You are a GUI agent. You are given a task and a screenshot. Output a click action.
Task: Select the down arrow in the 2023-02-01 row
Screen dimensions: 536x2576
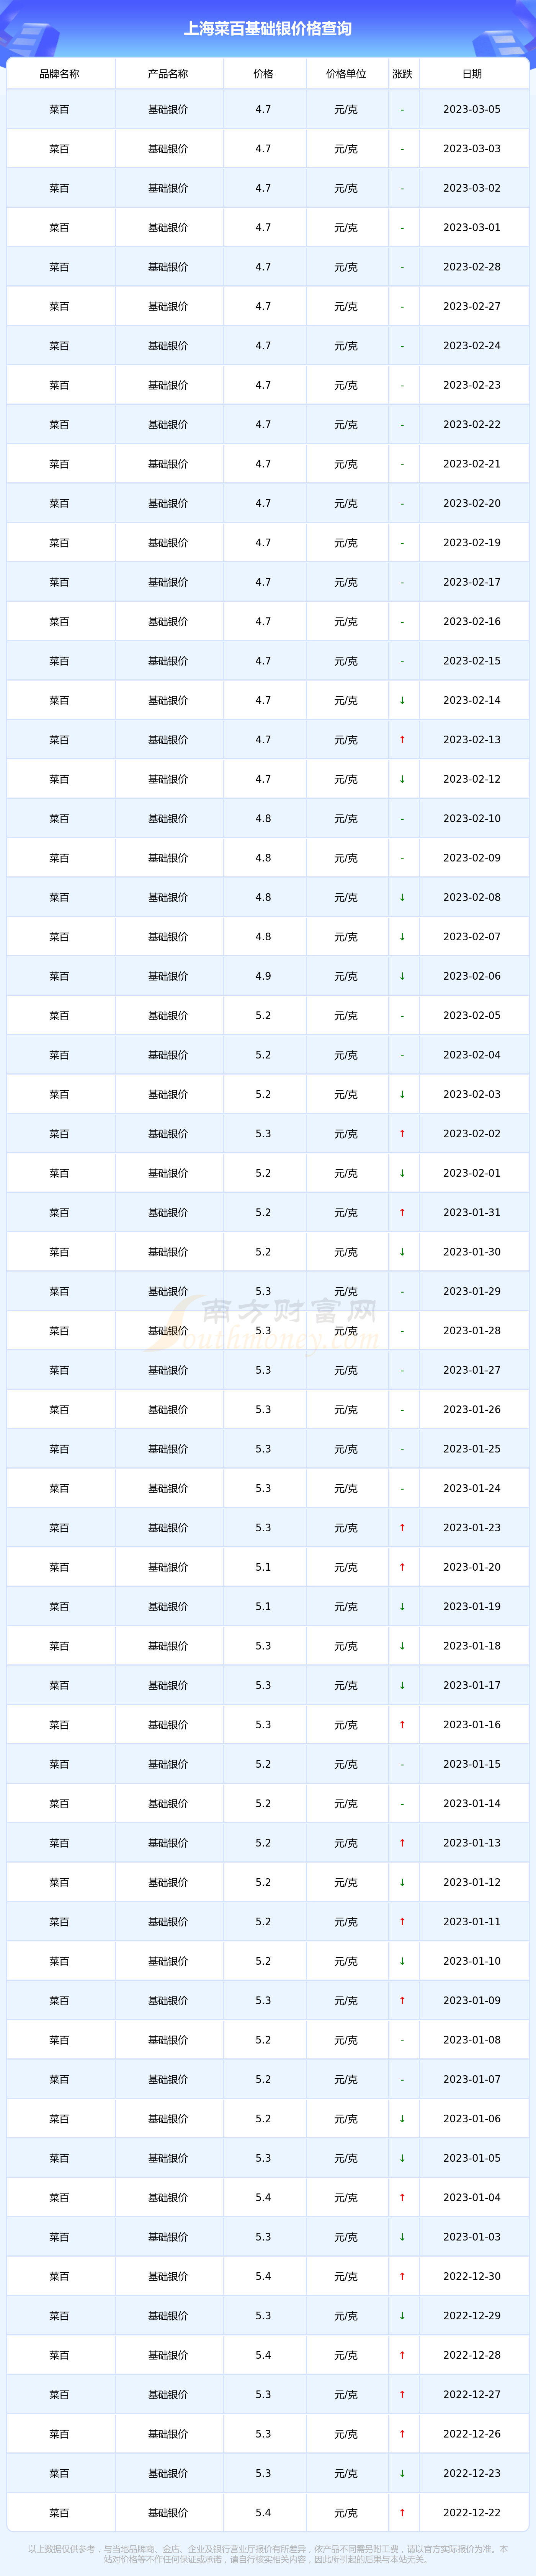click(x=402, y=1173)
